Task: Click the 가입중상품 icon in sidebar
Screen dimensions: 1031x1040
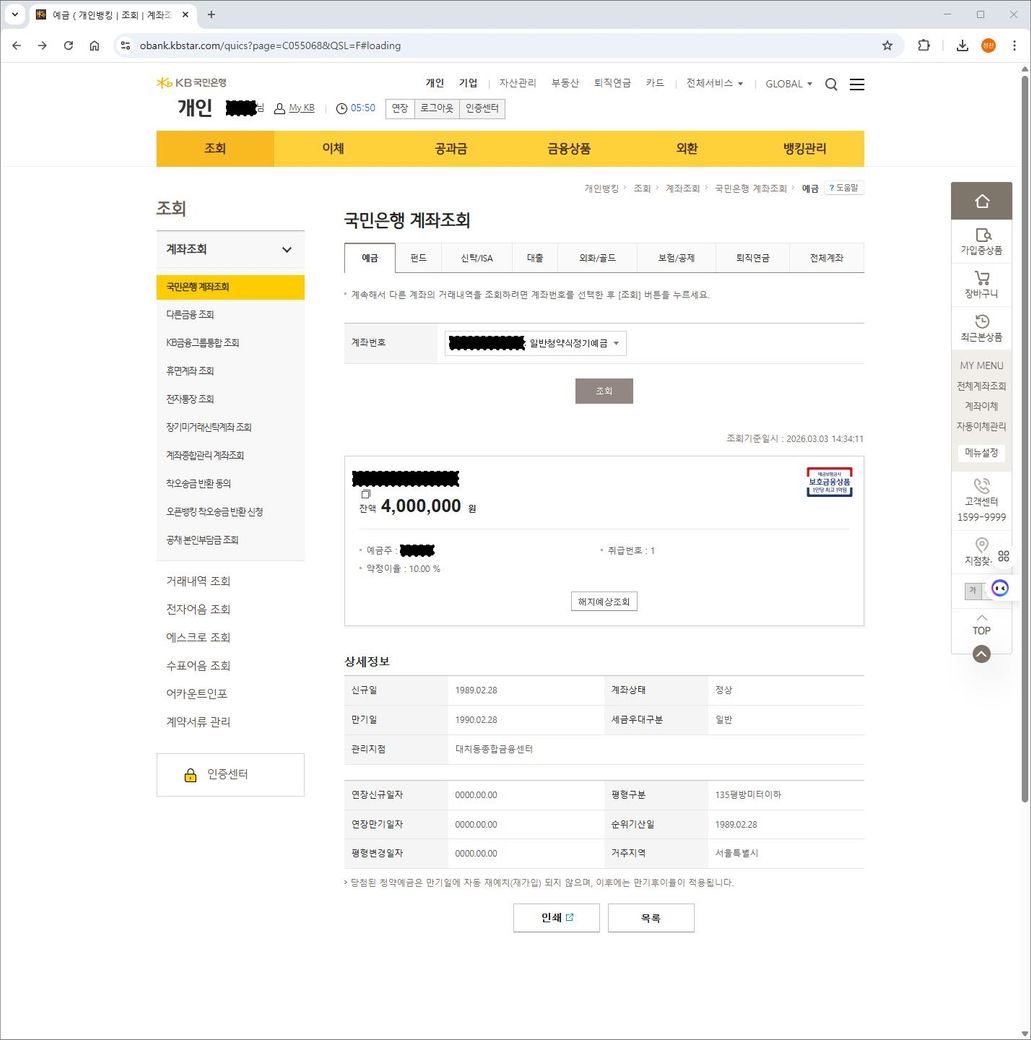Action: pyautogui.click(x=981, y=235)
